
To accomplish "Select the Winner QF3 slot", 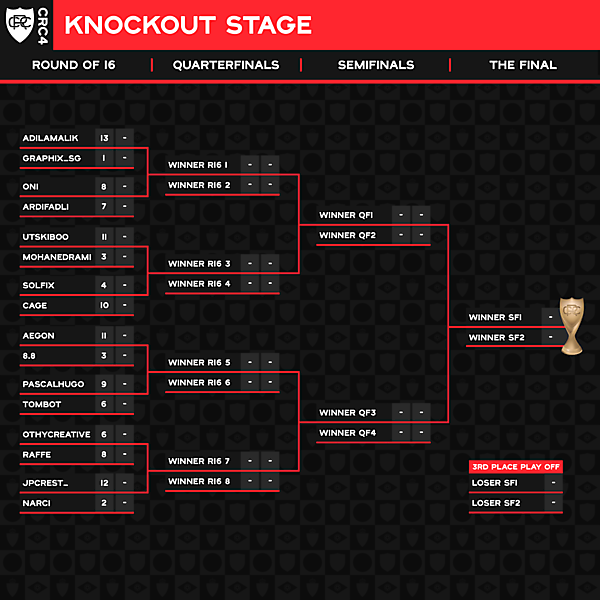I will (347, 413).
